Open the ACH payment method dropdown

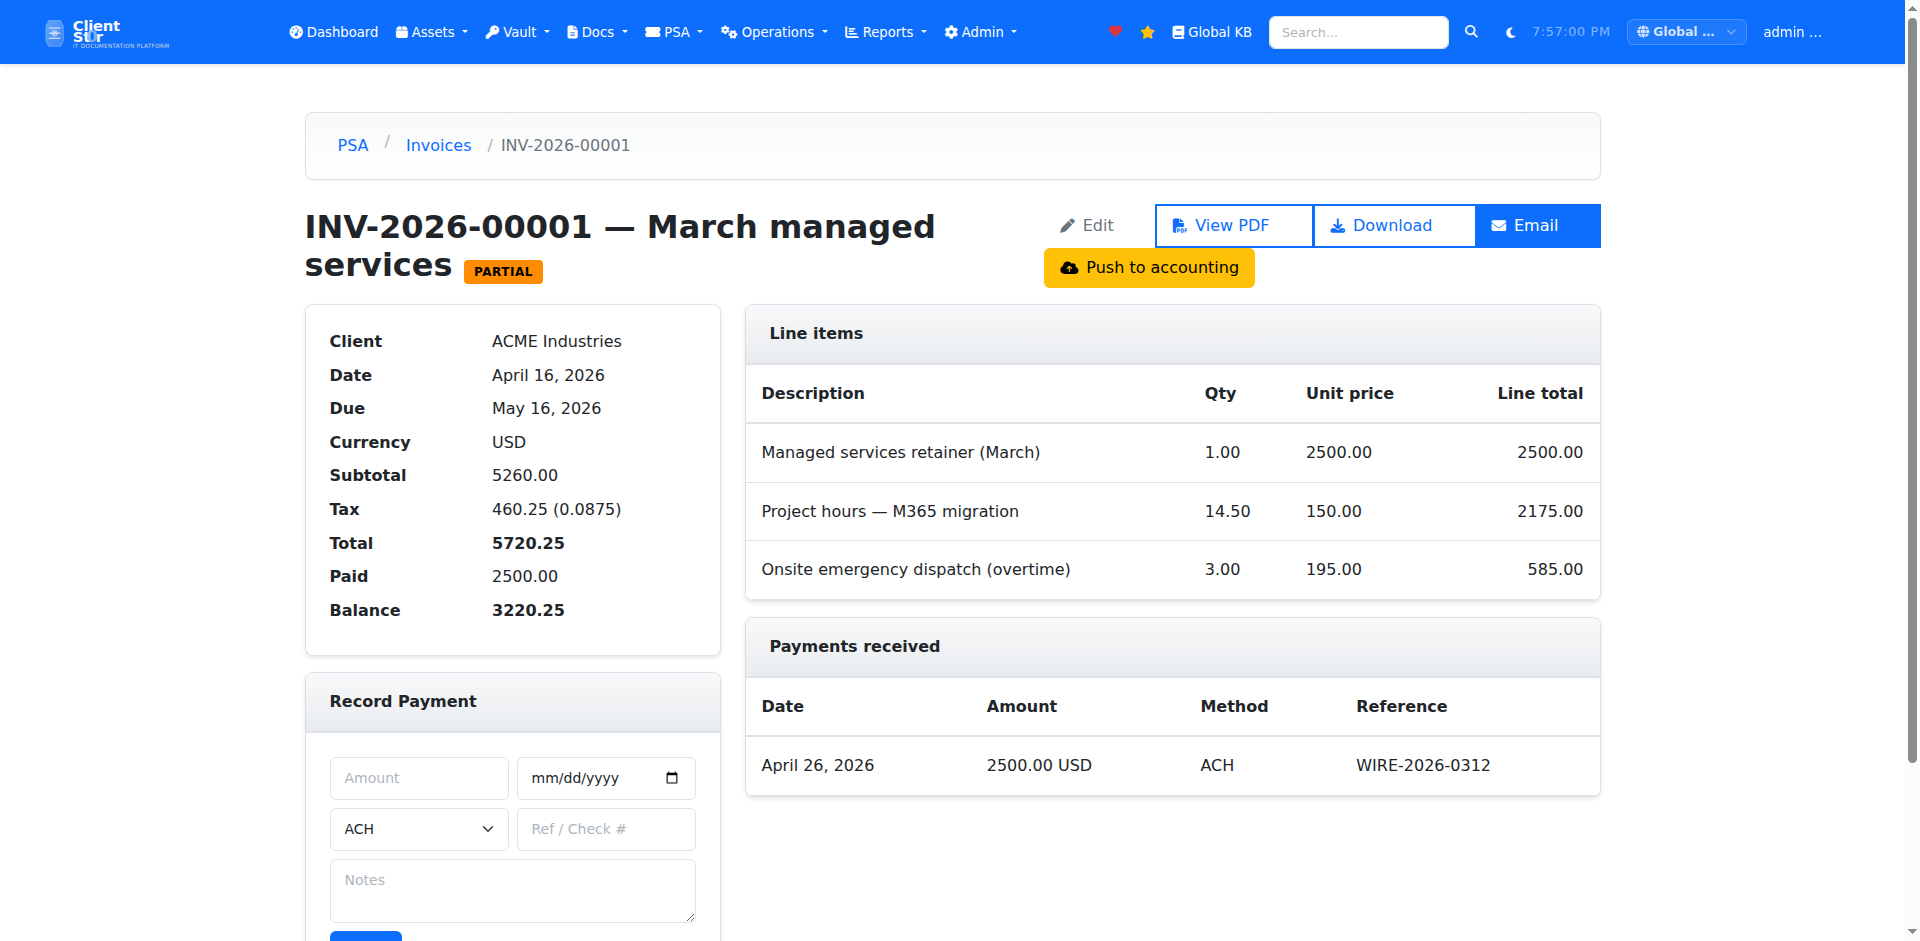coord(419,829)
